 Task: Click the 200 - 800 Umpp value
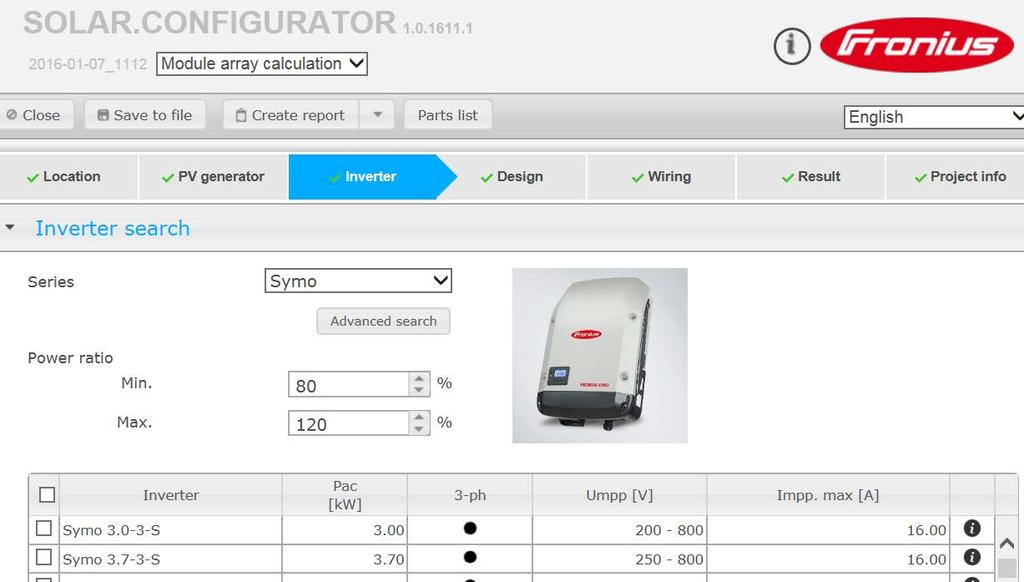click(669, 530)
